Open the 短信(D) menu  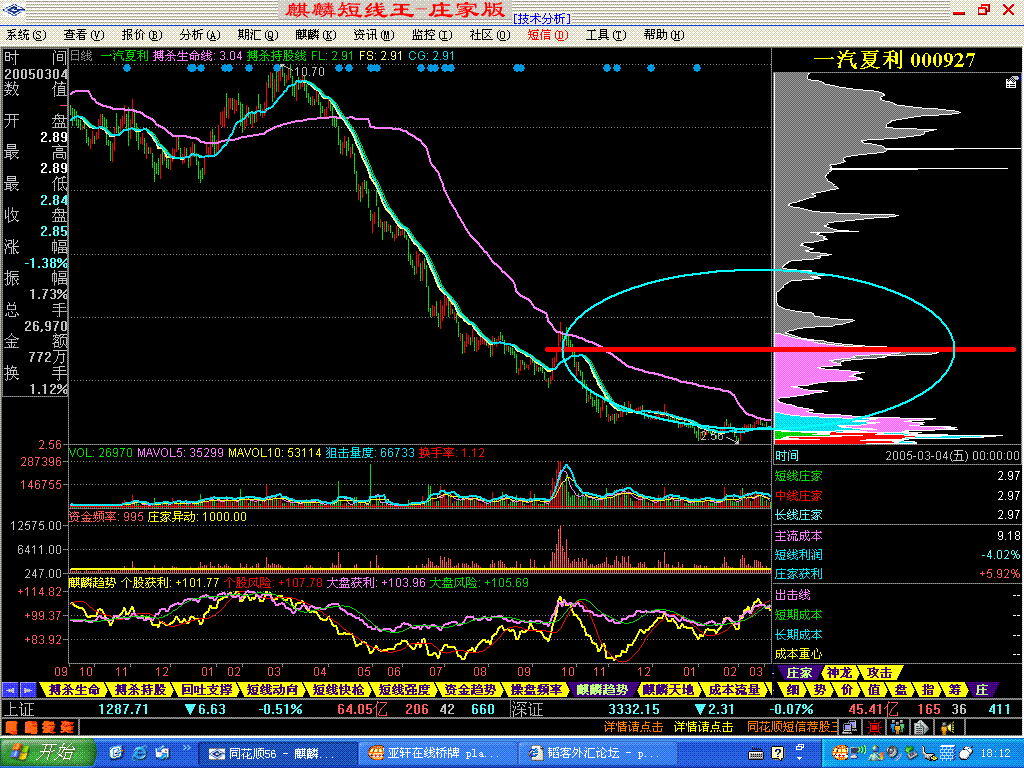click(x=548, y=35)
